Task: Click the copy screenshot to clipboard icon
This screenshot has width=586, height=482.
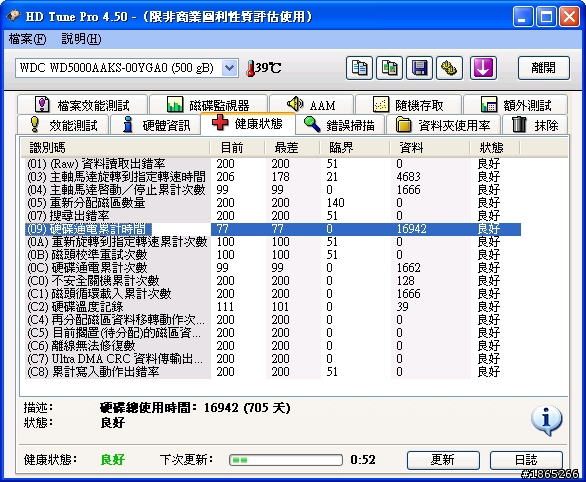Action: (x=389, y=68)
